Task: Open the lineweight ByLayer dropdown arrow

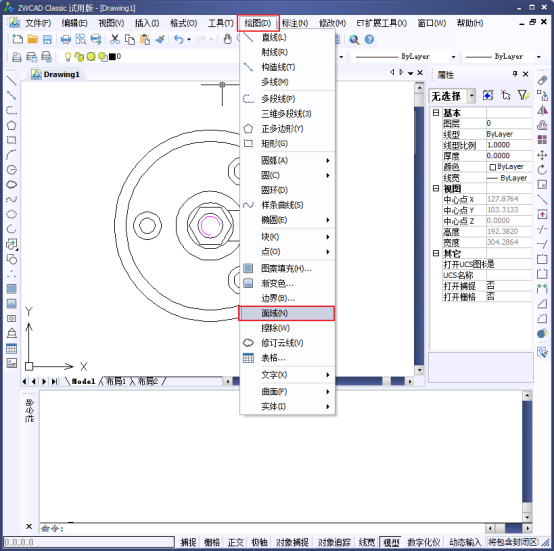Action: (538, 57)
